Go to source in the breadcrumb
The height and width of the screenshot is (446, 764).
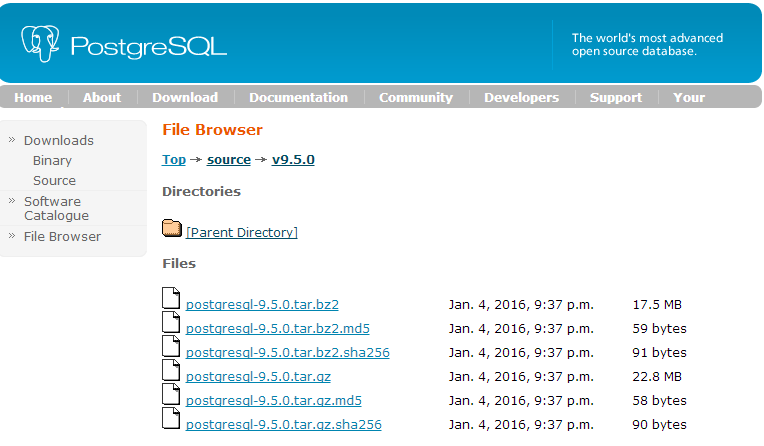click(229, 159)
